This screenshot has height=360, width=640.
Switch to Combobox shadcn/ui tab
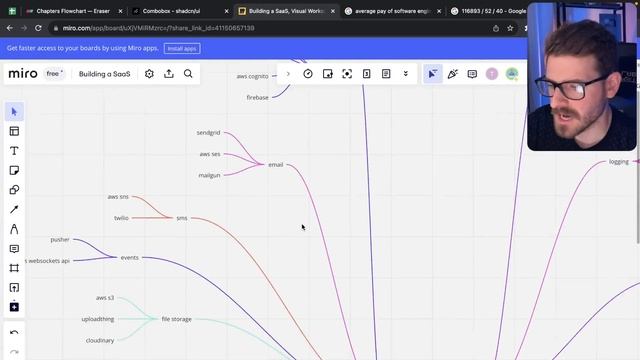171,11
